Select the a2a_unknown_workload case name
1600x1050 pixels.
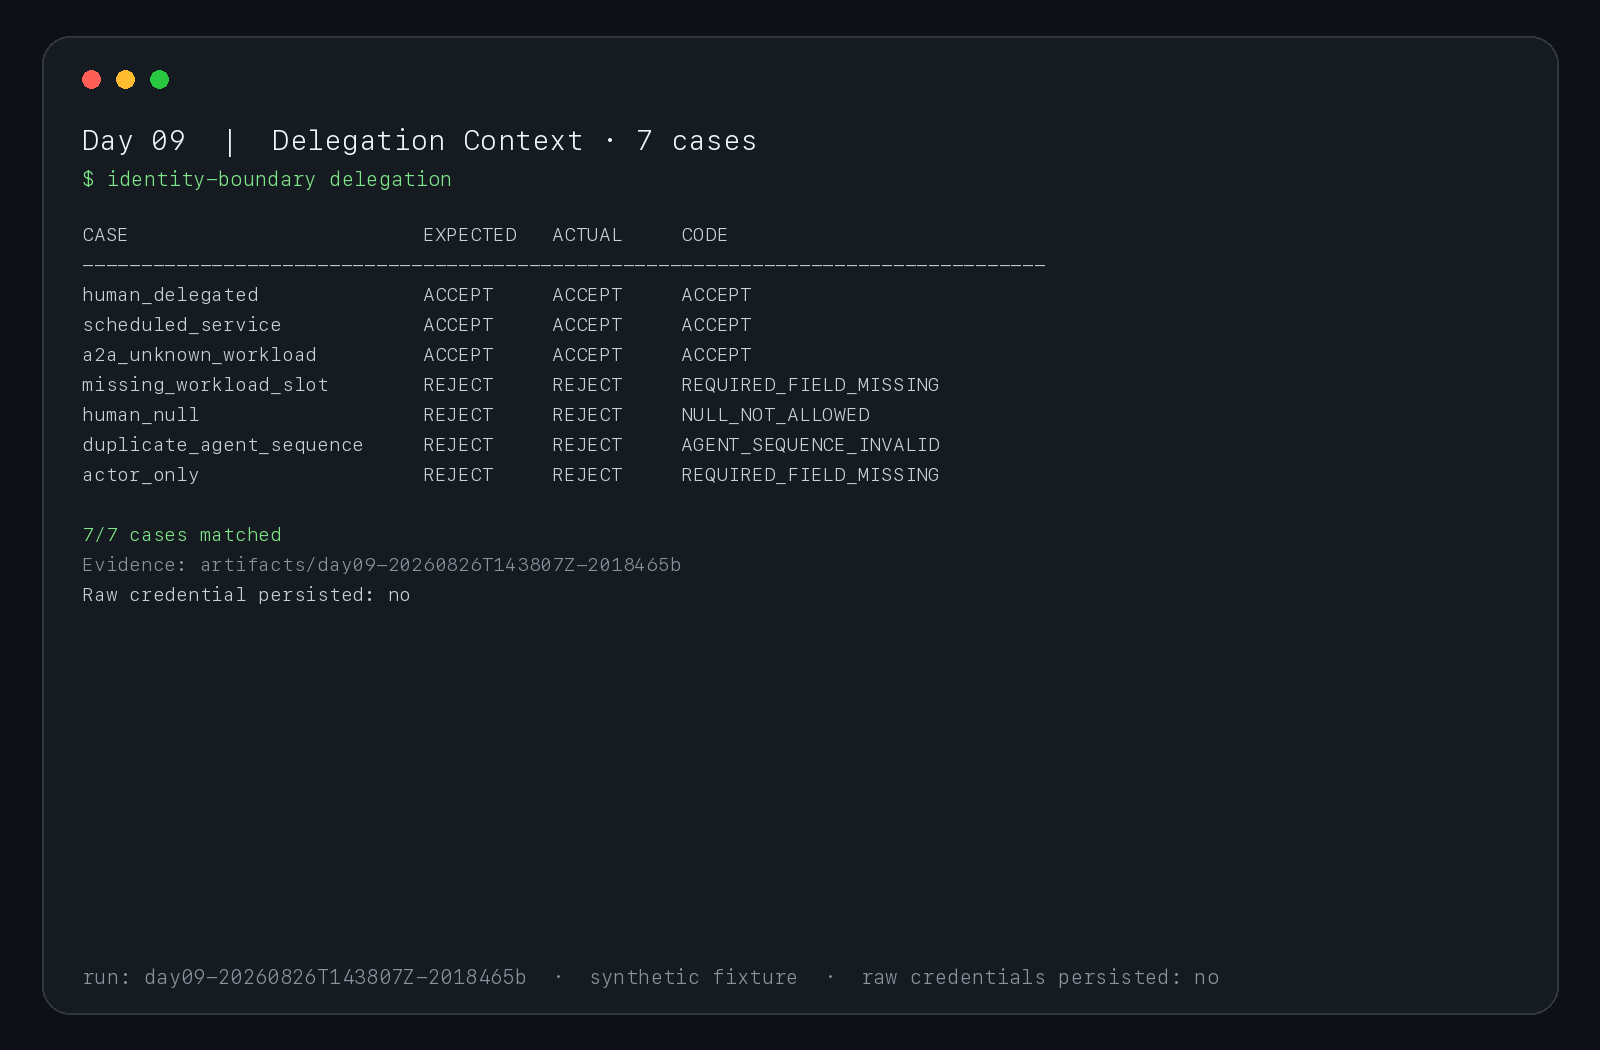coord(199,355)
